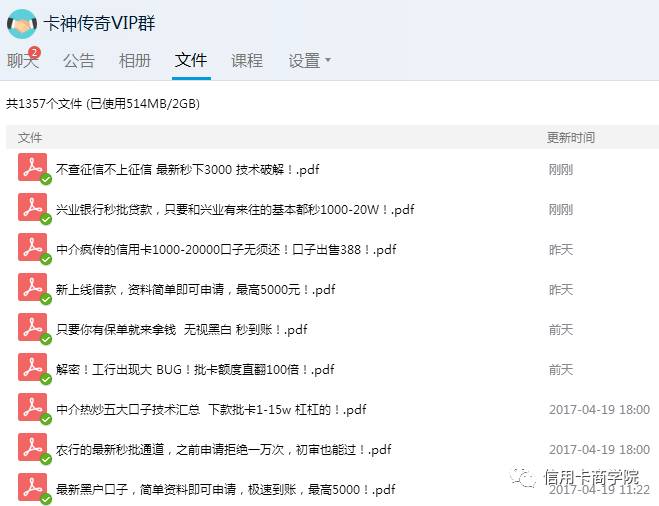
Task: Click PDF icon for 兴业银行秒批贷款 file
Action: (33, 208)
